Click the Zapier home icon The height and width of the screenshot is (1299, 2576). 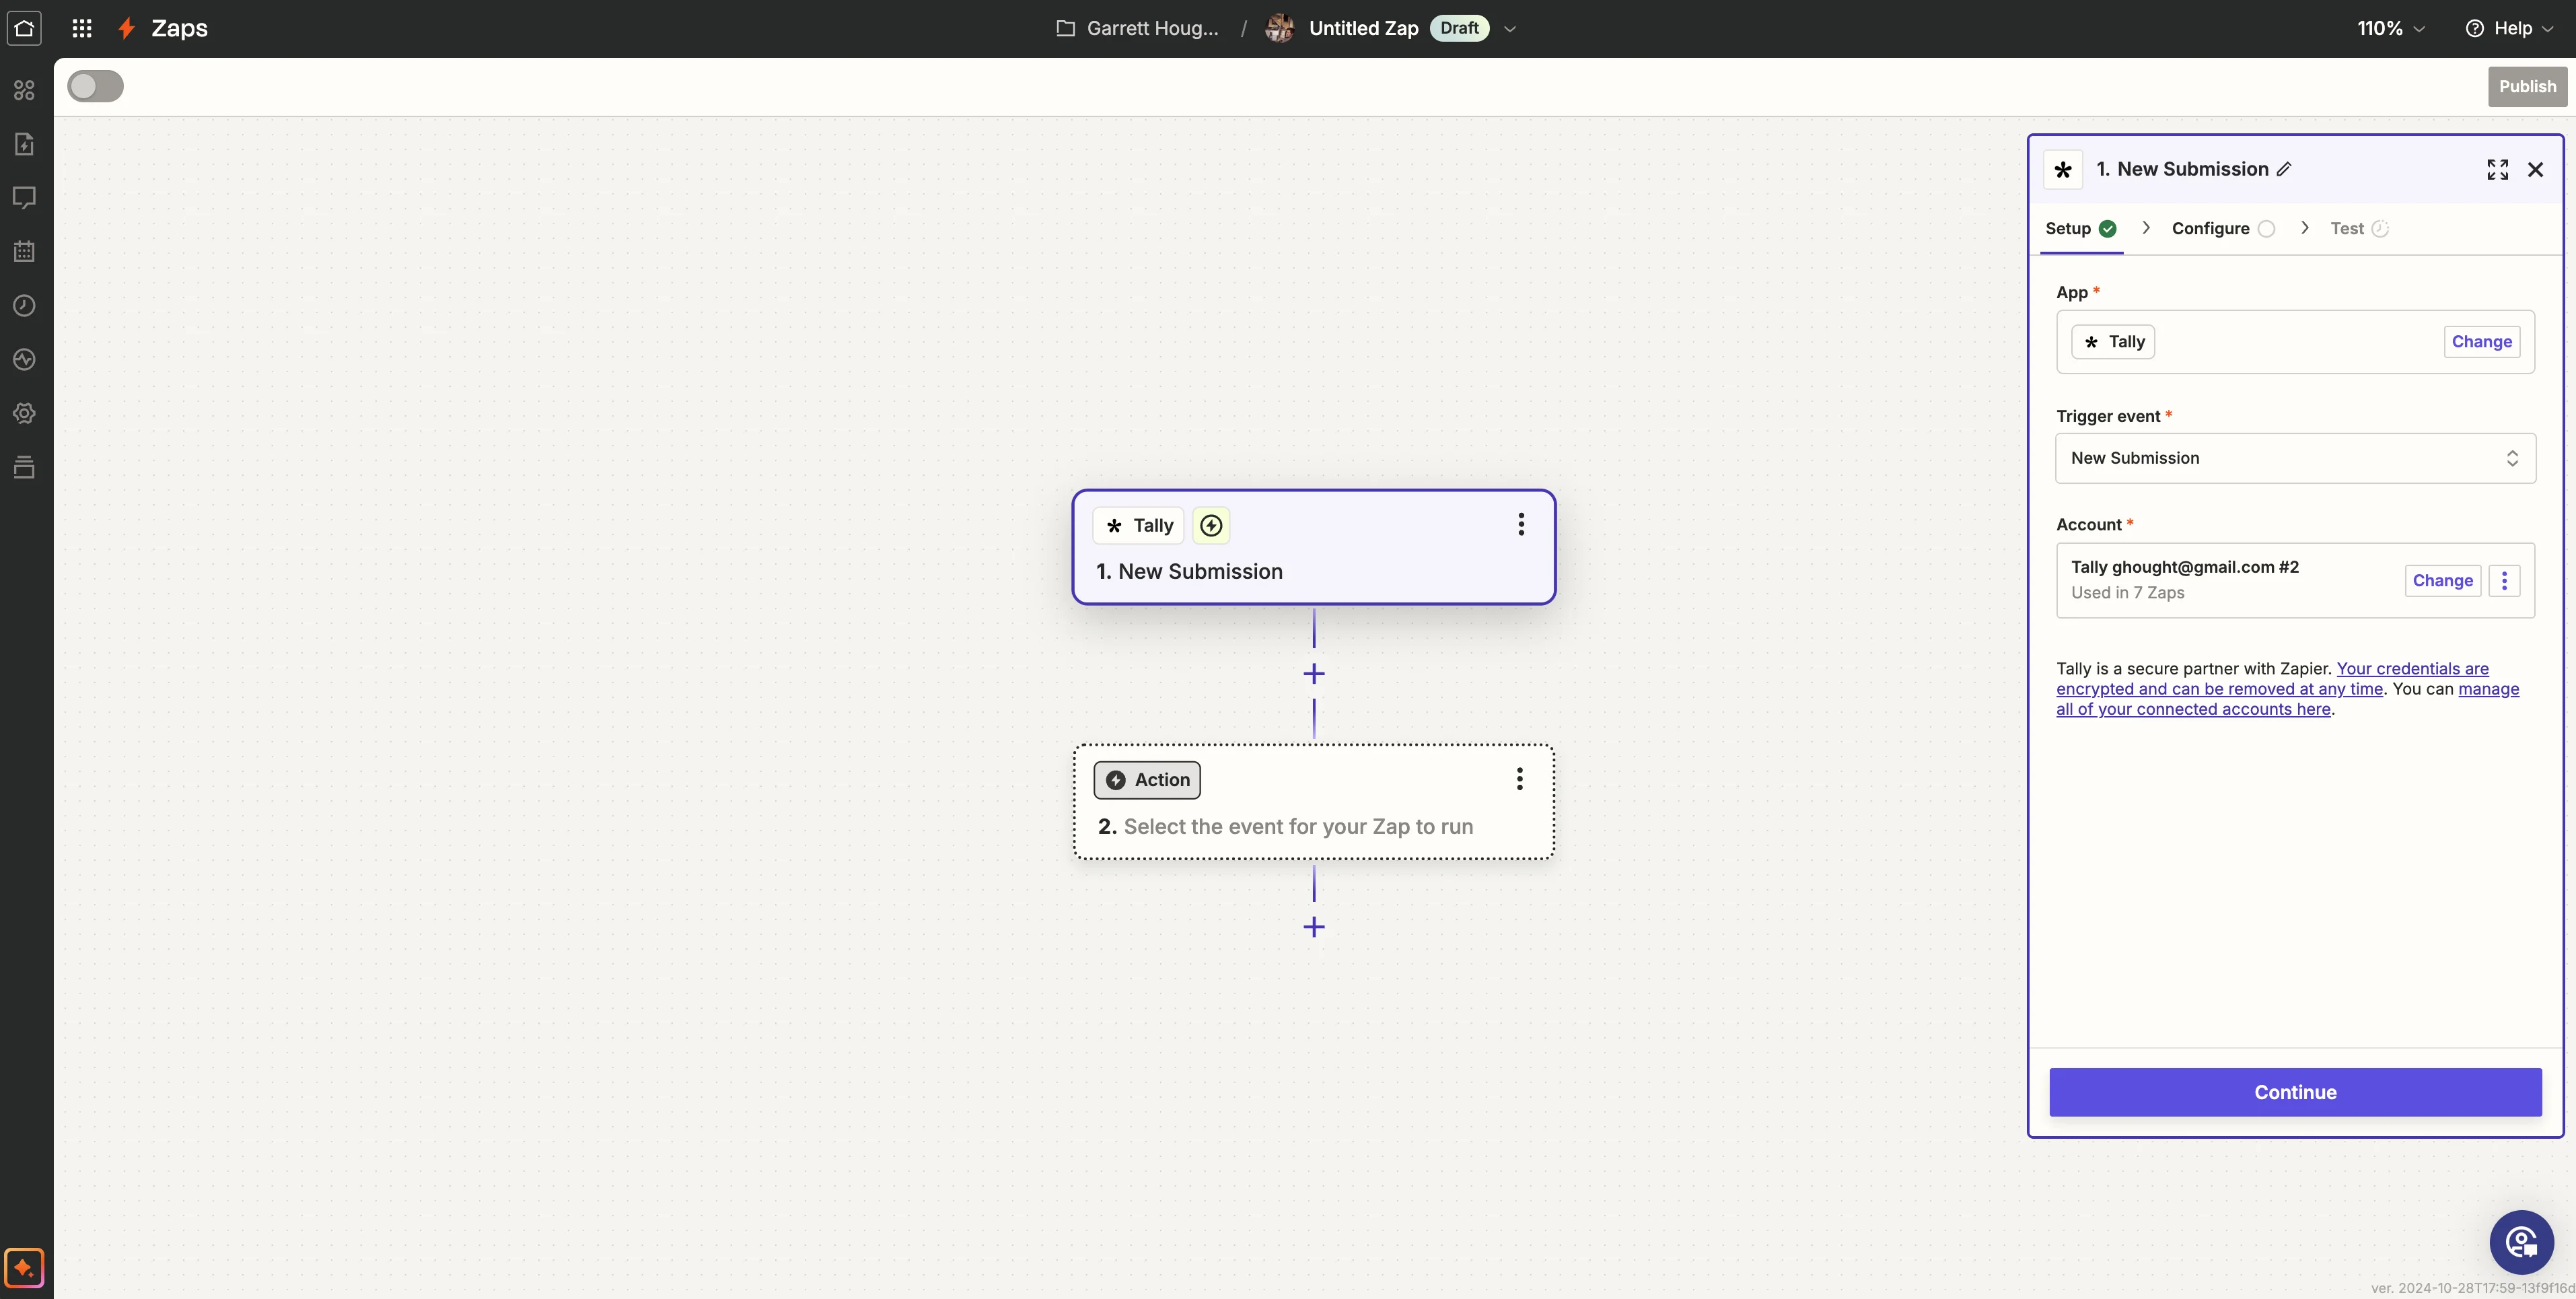pos(24,28)
